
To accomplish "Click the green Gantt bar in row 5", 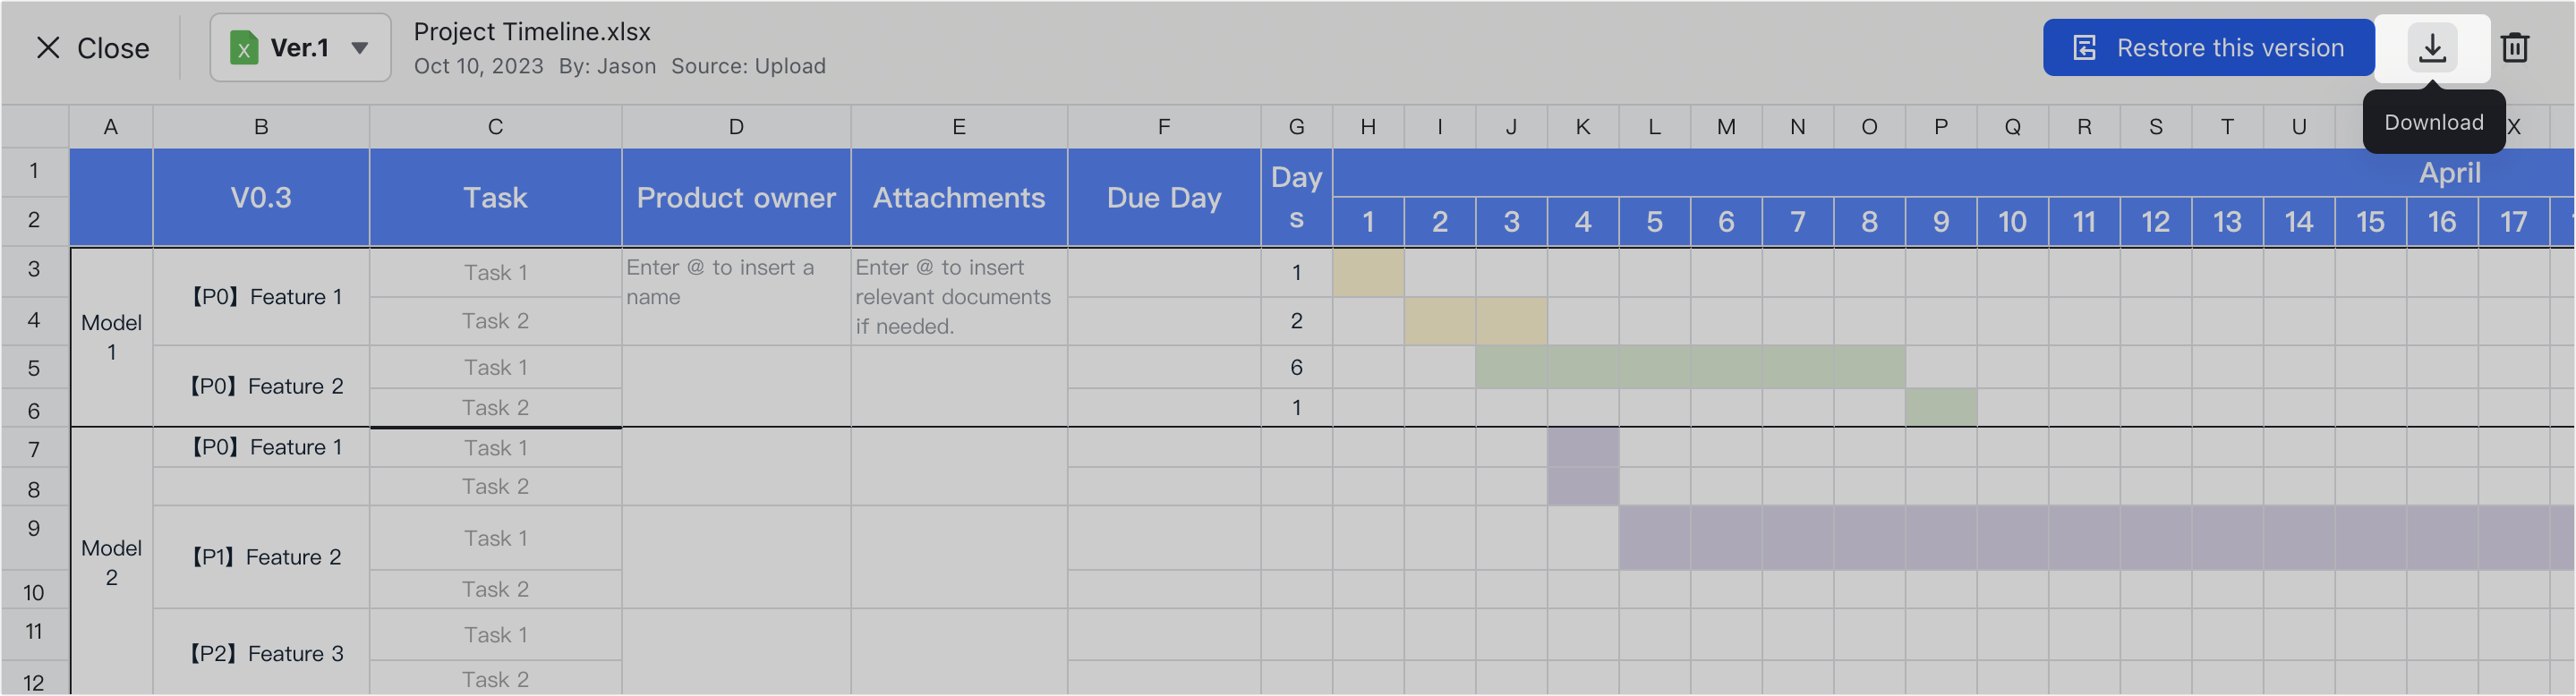I will click(1690, 367).
